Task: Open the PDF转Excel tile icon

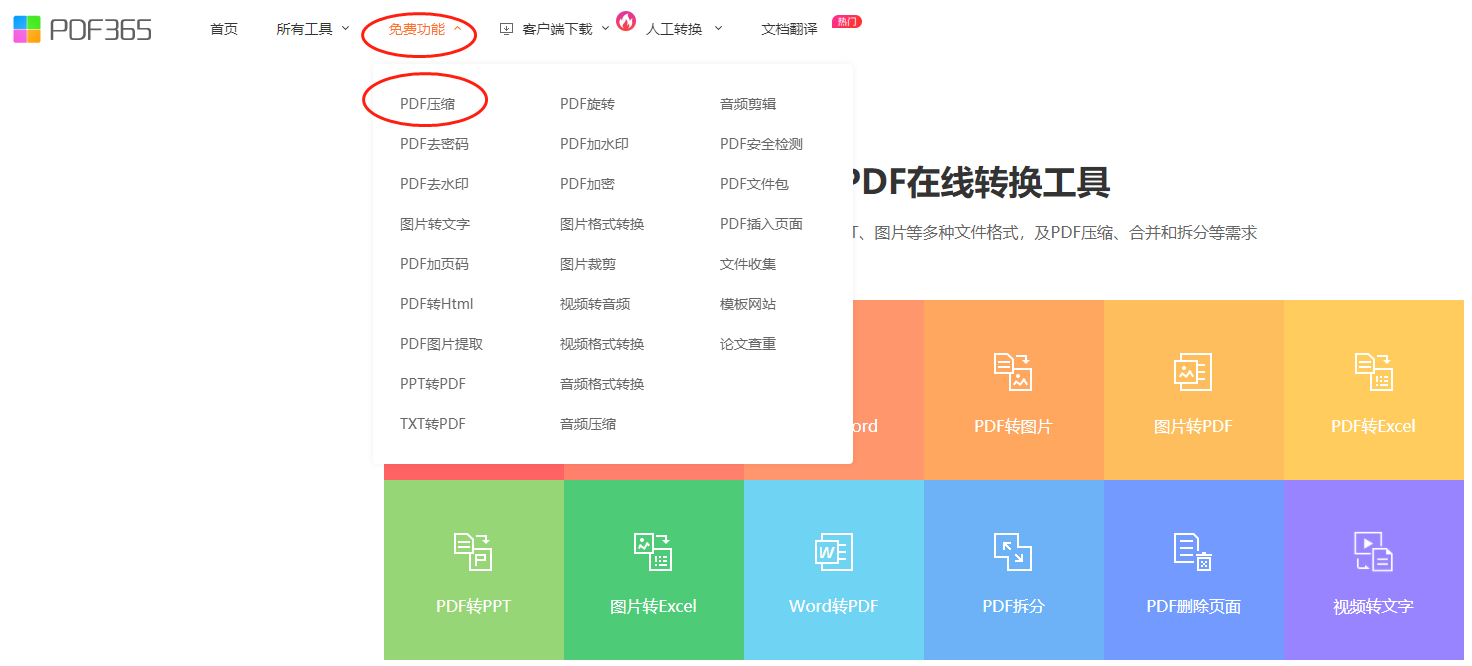Action: point(1373,371)
